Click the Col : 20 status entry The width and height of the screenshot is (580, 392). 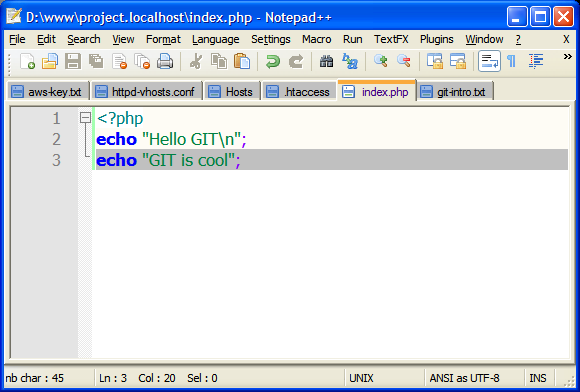[157, 378]
